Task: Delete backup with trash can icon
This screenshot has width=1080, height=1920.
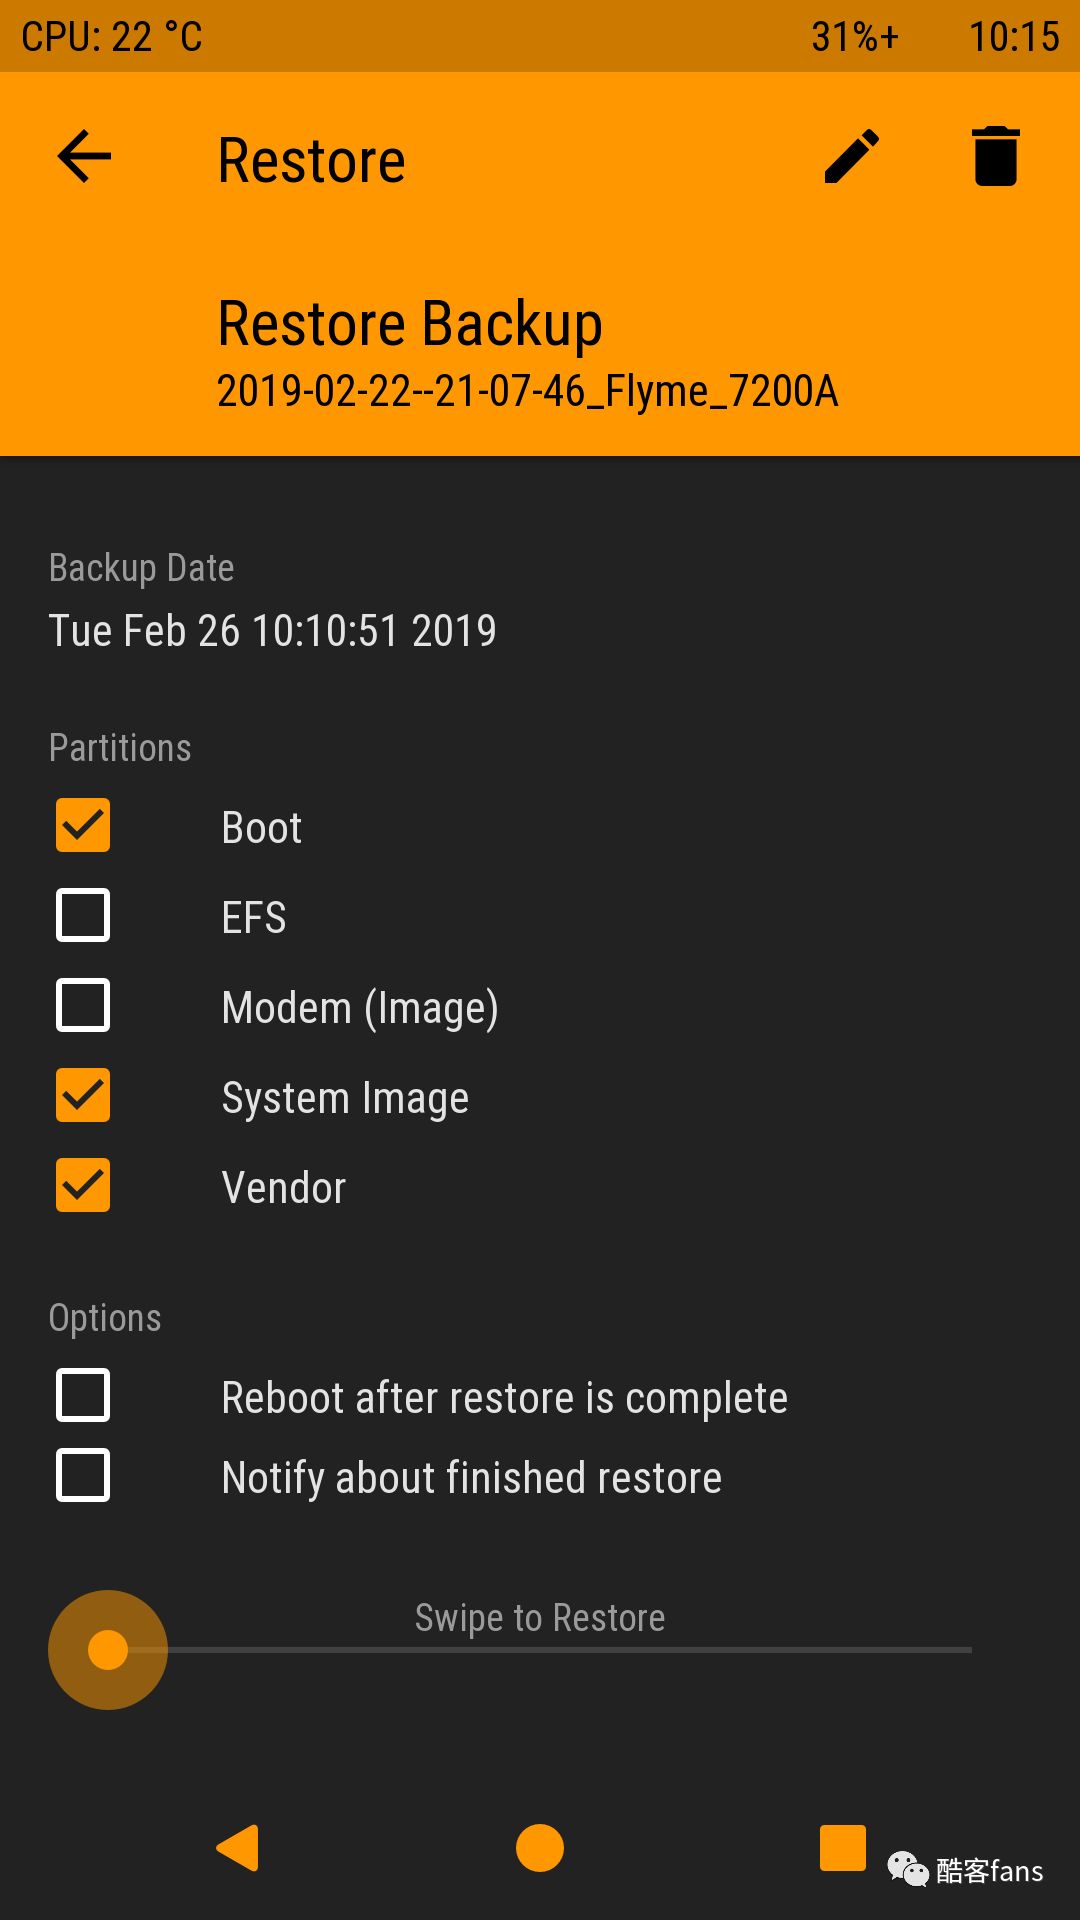Action: tap(996, 157)
